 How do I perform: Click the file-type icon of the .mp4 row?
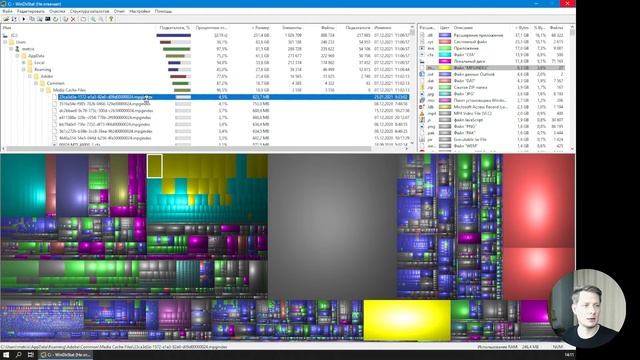coord(422,113)
